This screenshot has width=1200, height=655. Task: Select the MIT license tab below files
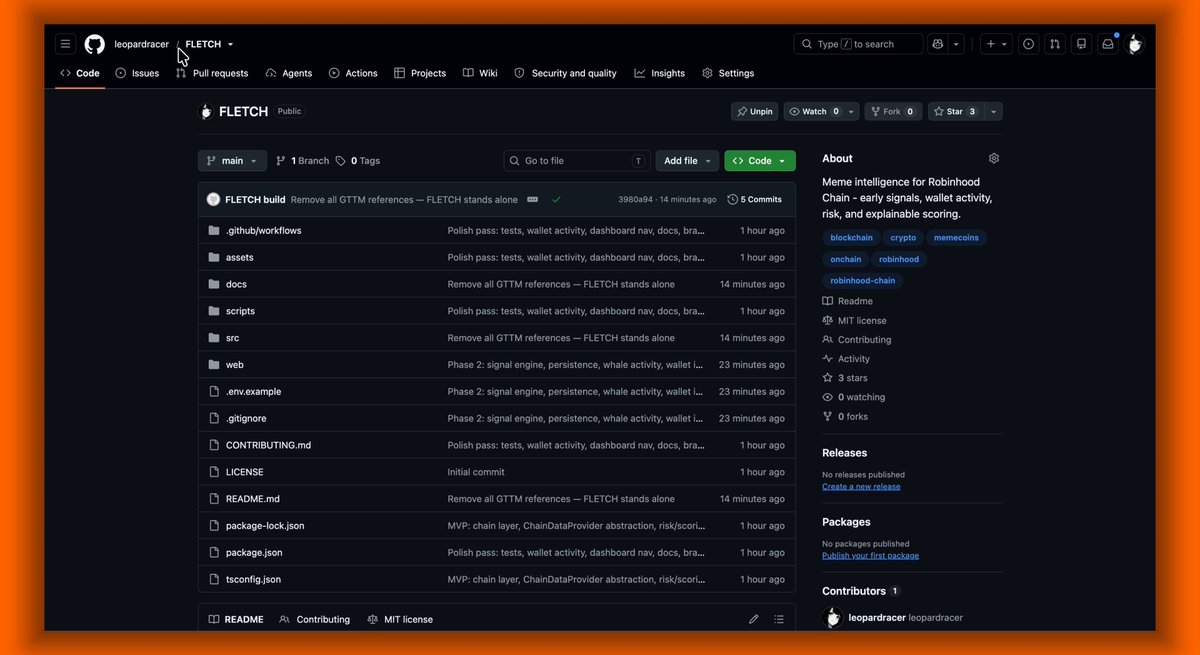[400, 619]
